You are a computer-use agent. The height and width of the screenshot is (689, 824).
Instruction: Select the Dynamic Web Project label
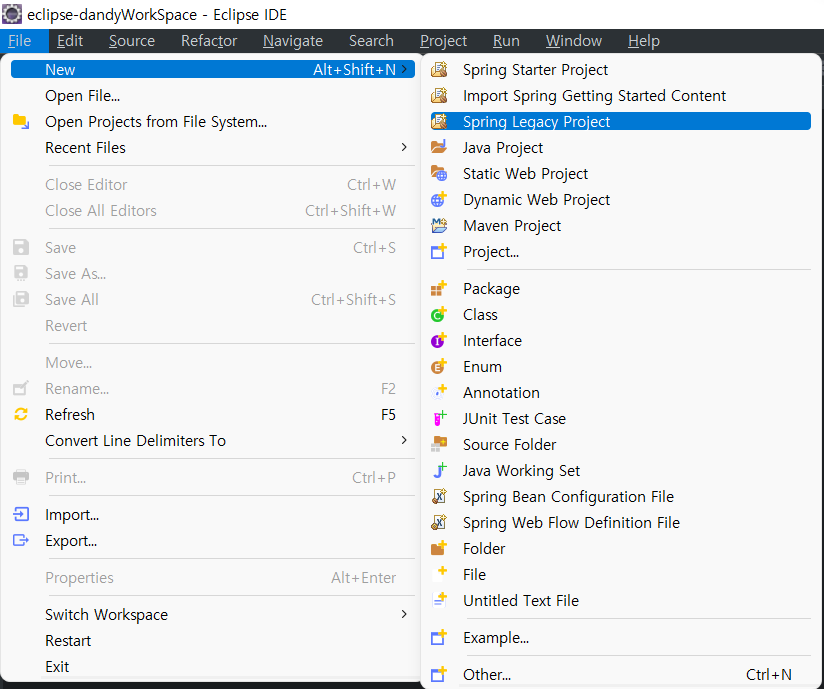tap(537, 200)
